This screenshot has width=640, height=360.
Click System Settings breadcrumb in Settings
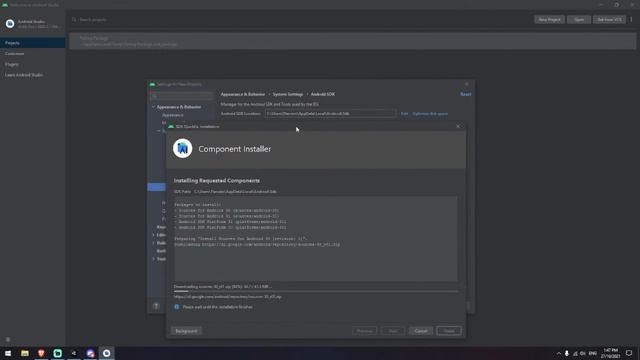(x=288, y=94)
